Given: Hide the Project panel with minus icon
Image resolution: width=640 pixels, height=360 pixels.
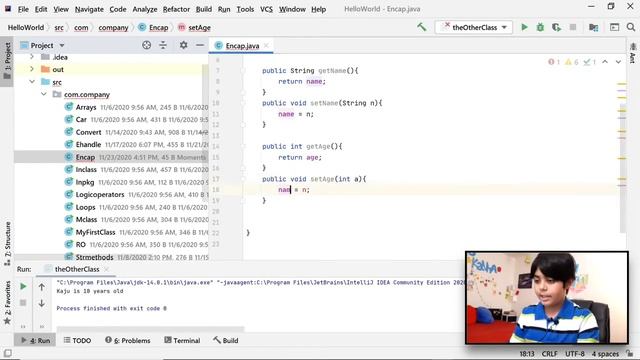Looking at the screenshot, I should click(x=200, y=45).
